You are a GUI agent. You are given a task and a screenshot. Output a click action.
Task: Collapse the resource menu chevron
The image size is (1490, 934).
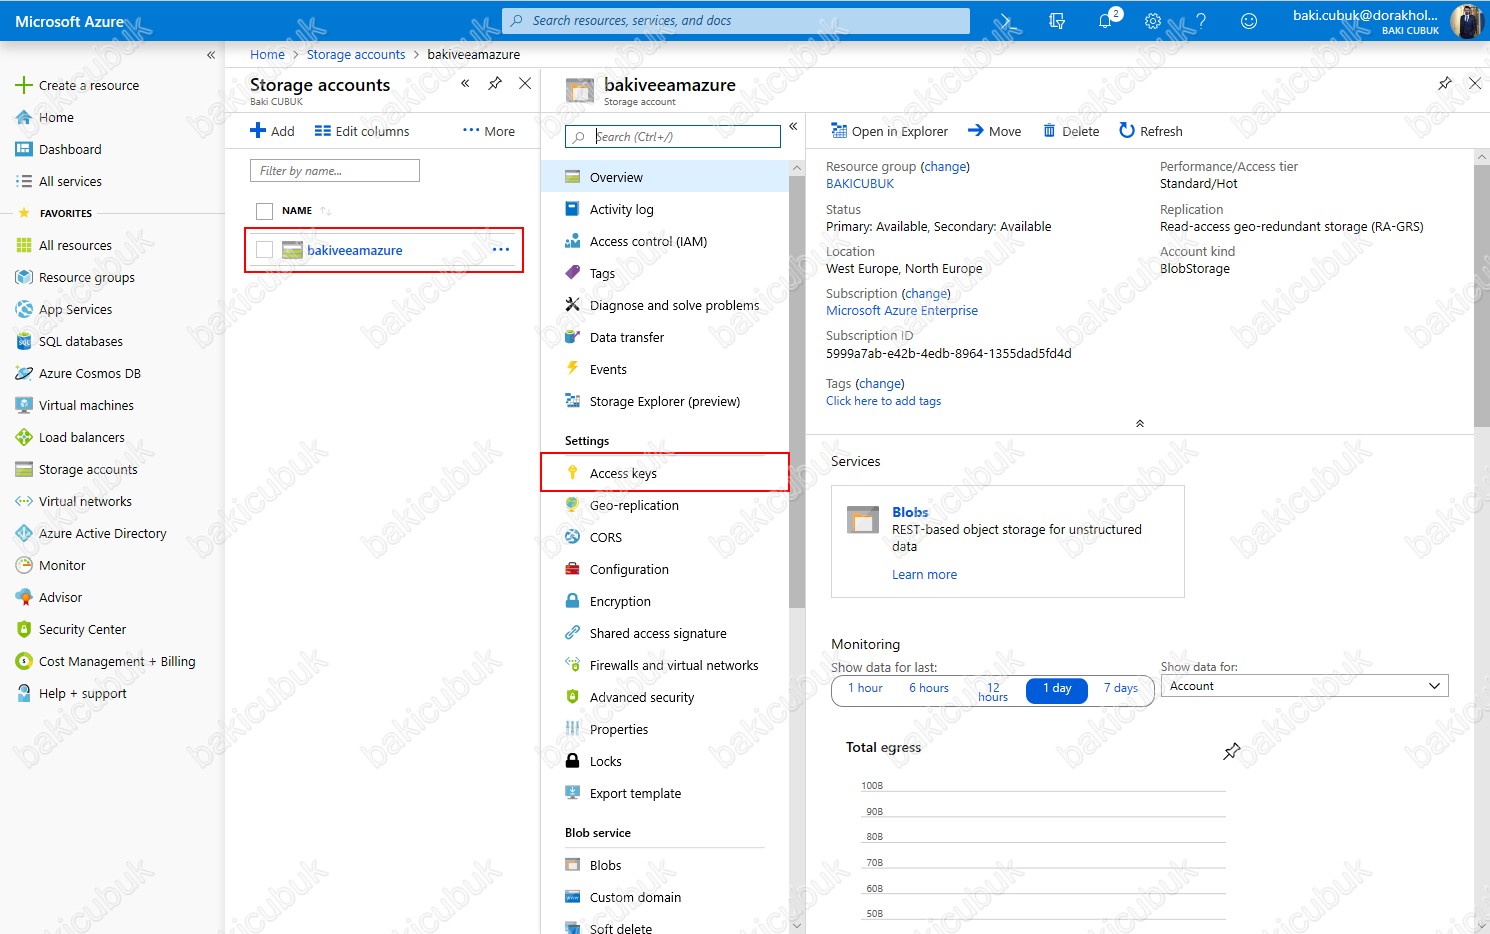(793, 126)
